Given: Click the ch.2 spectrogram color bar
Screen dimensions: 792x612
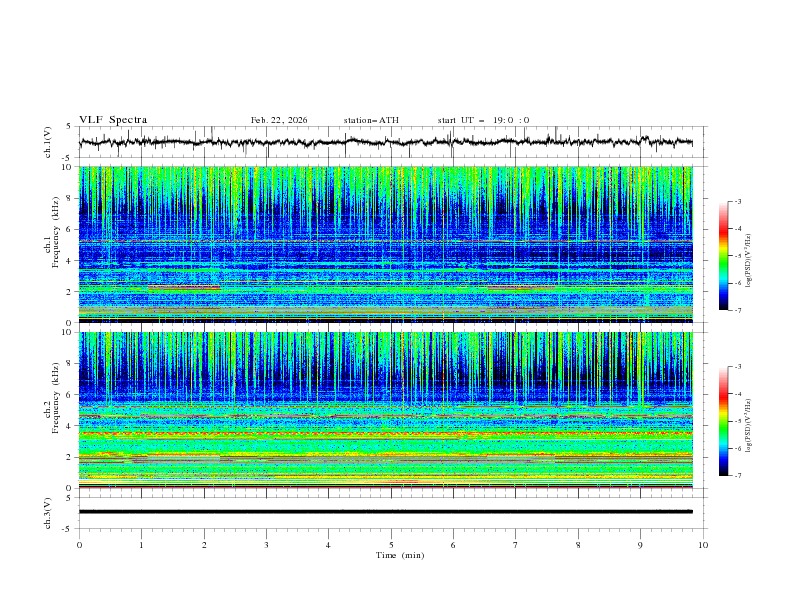Looking at the screenshot, I should coord(723,421).
